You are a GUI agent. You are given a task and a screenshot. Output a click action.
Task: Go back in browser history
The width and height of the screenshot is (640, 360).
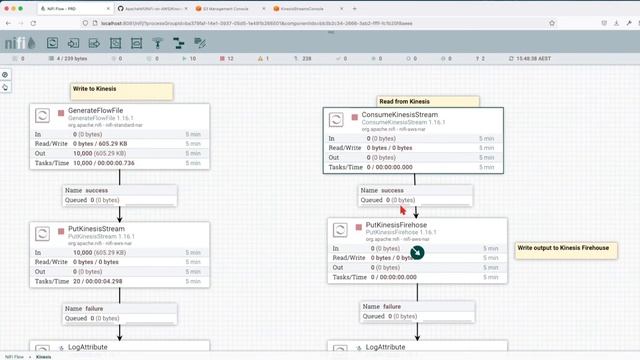[9, 23]
